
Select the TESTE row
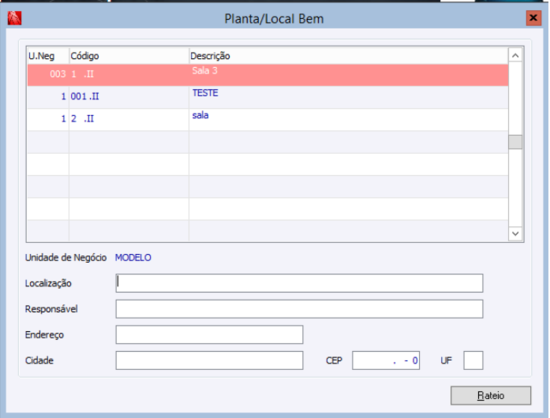click(x=268, y=97)
